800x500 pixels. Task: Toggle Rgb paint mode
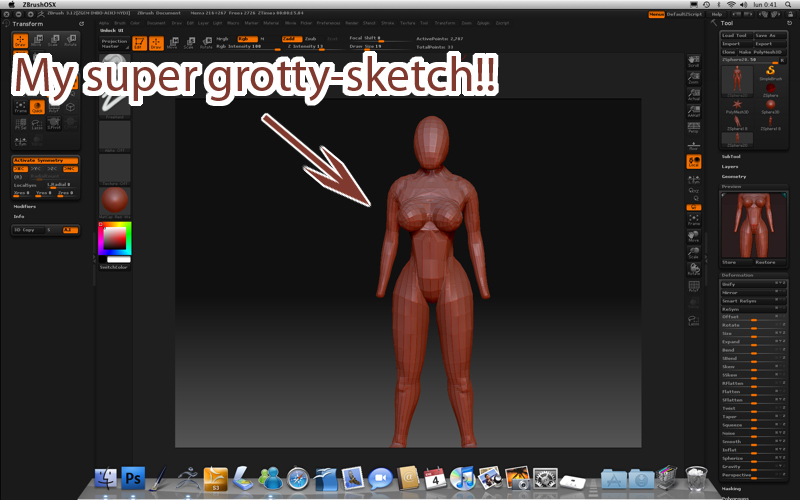pos(247,39)
